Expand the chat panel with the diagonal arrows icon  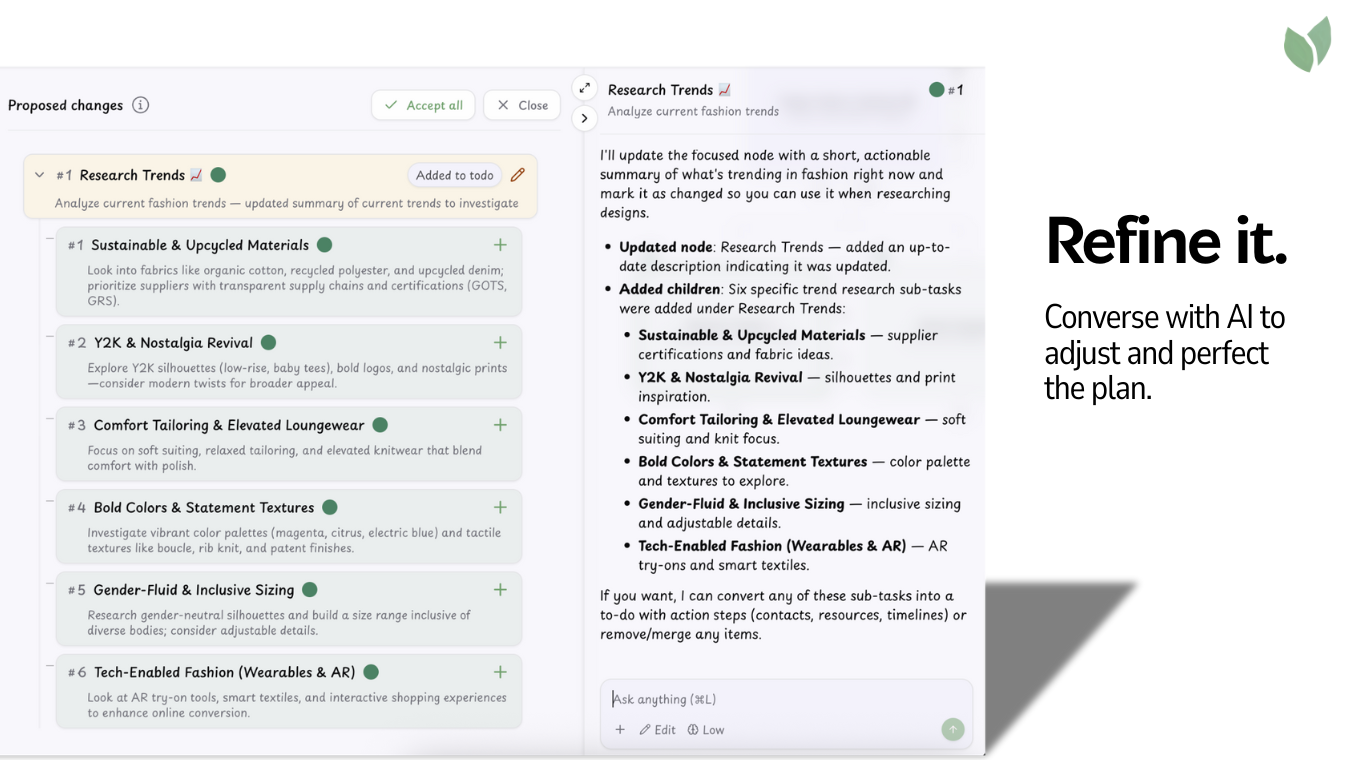(584, 86)
